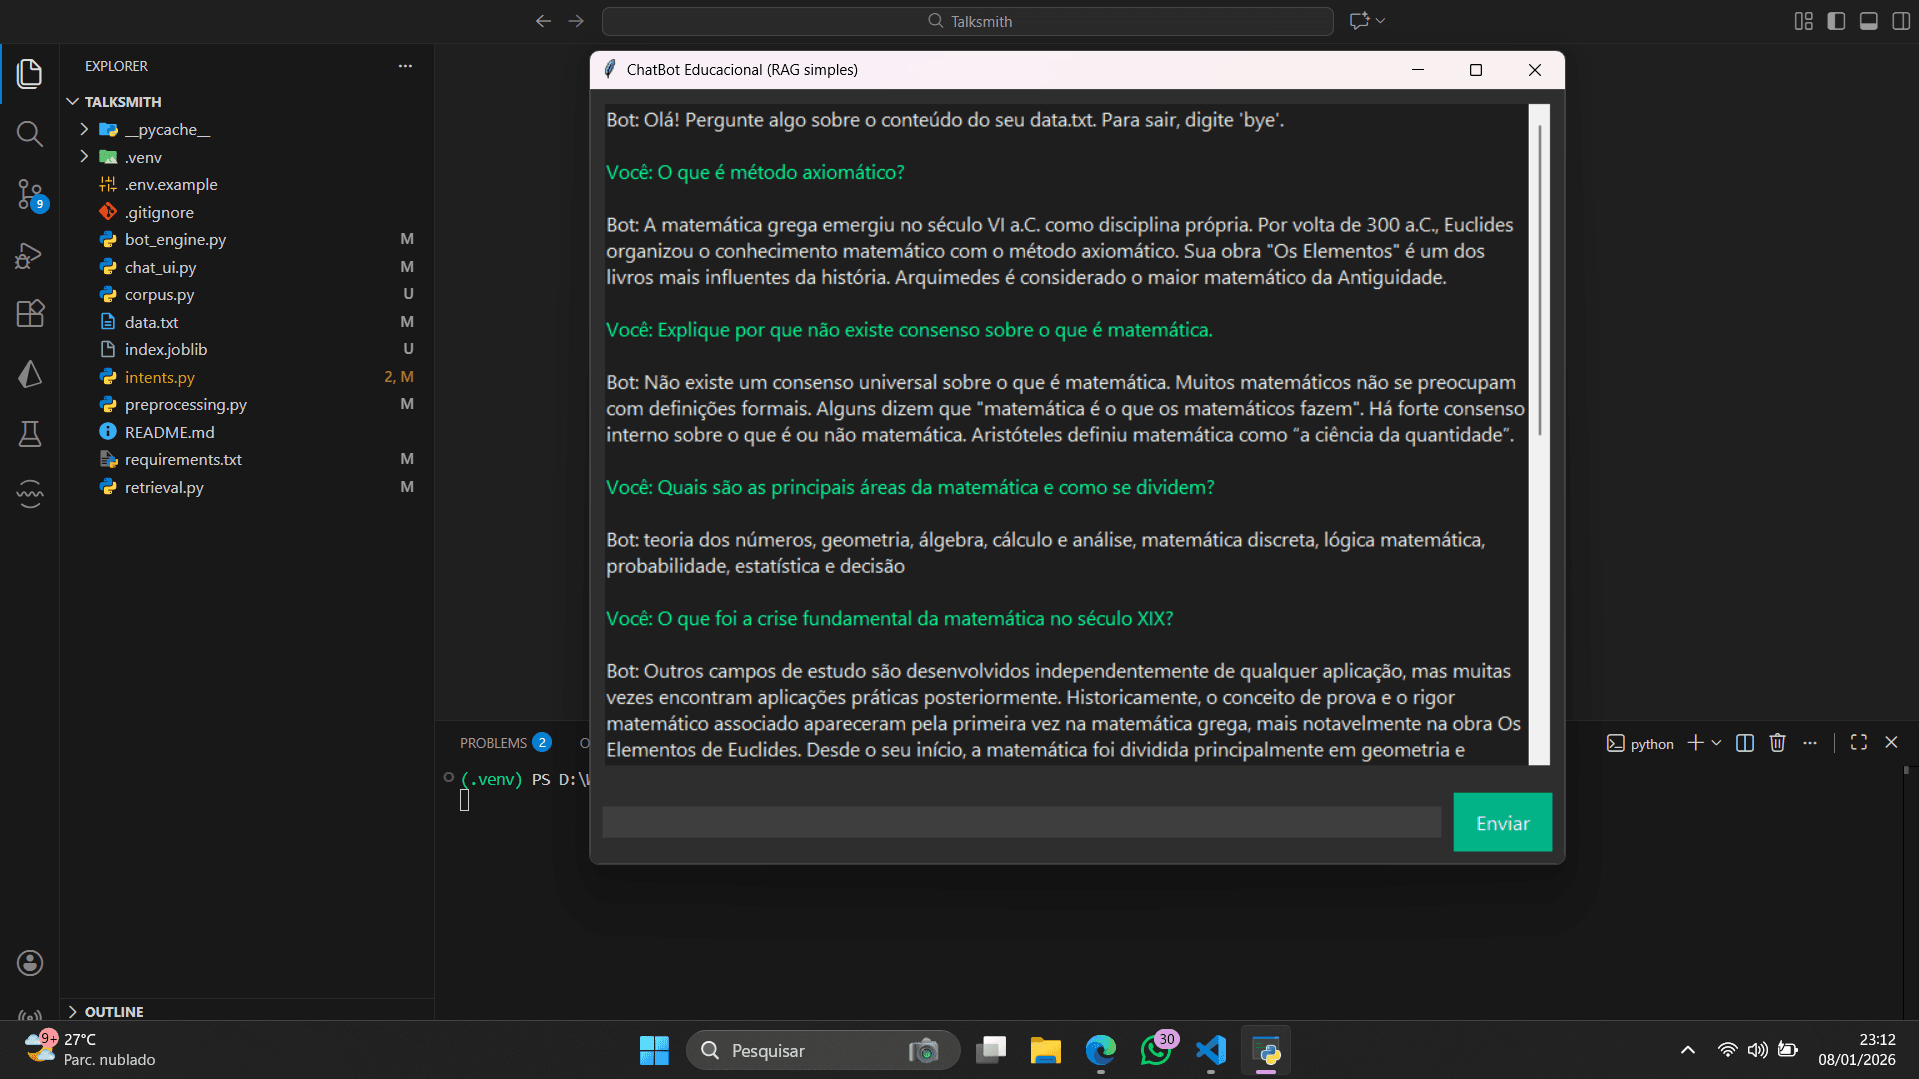Screen dimensions: 1919x1079
Task: Toggle maximize terminal panel size
Action: tap(1859, 743)
